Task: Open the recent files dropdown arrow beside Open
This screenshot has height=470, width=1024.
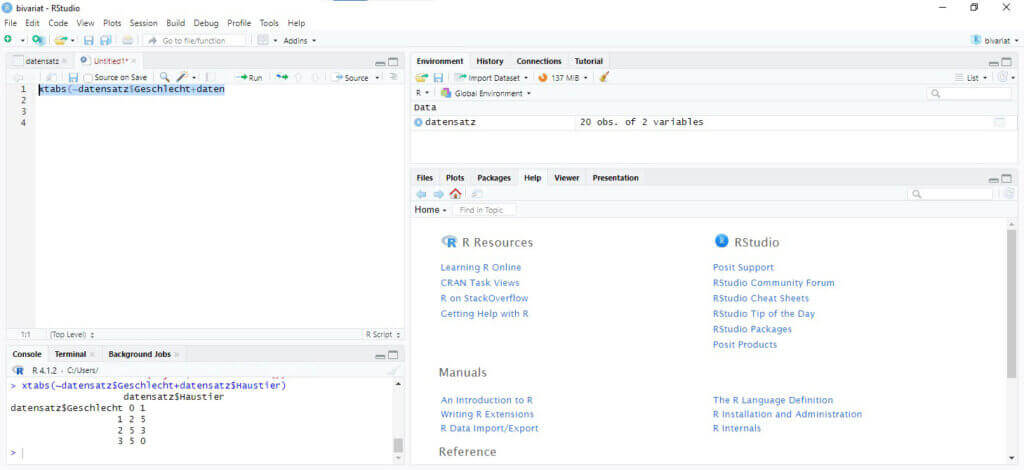Action: coord(72,40)
